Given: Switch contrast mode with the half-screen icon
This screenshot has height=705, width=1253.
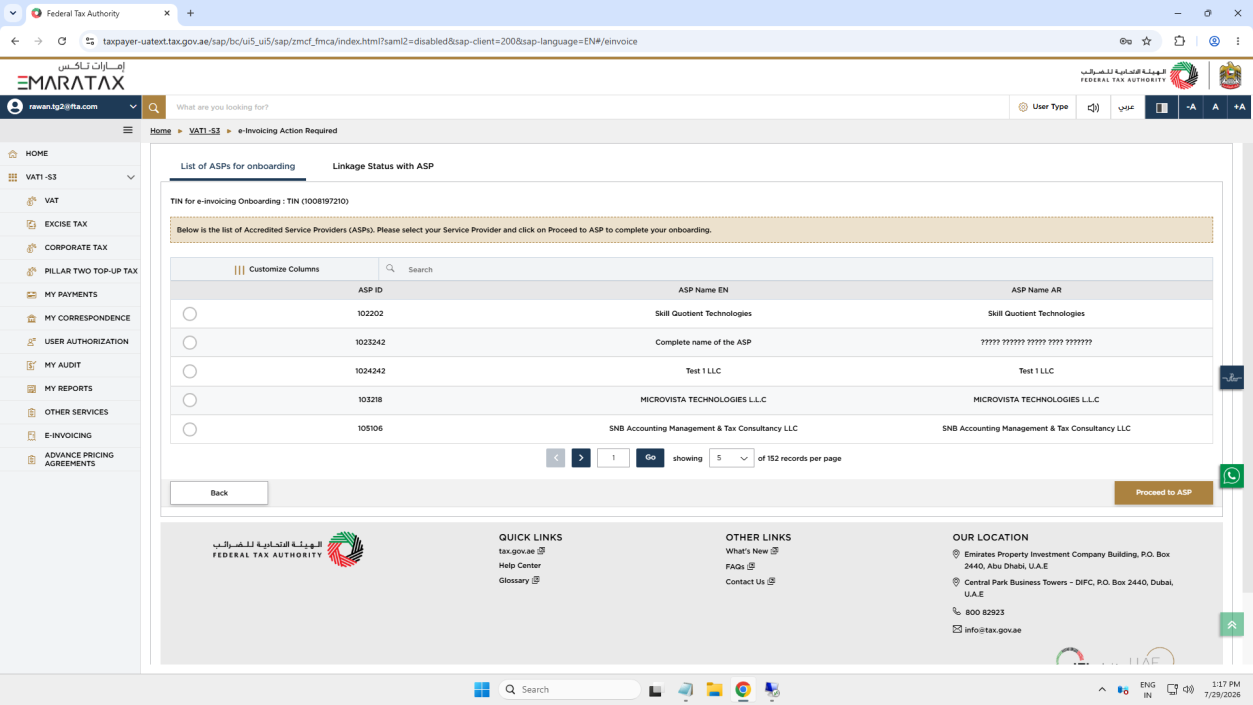Looking at the screenshot, I should pyautogui.click(x=1161, y=107).
